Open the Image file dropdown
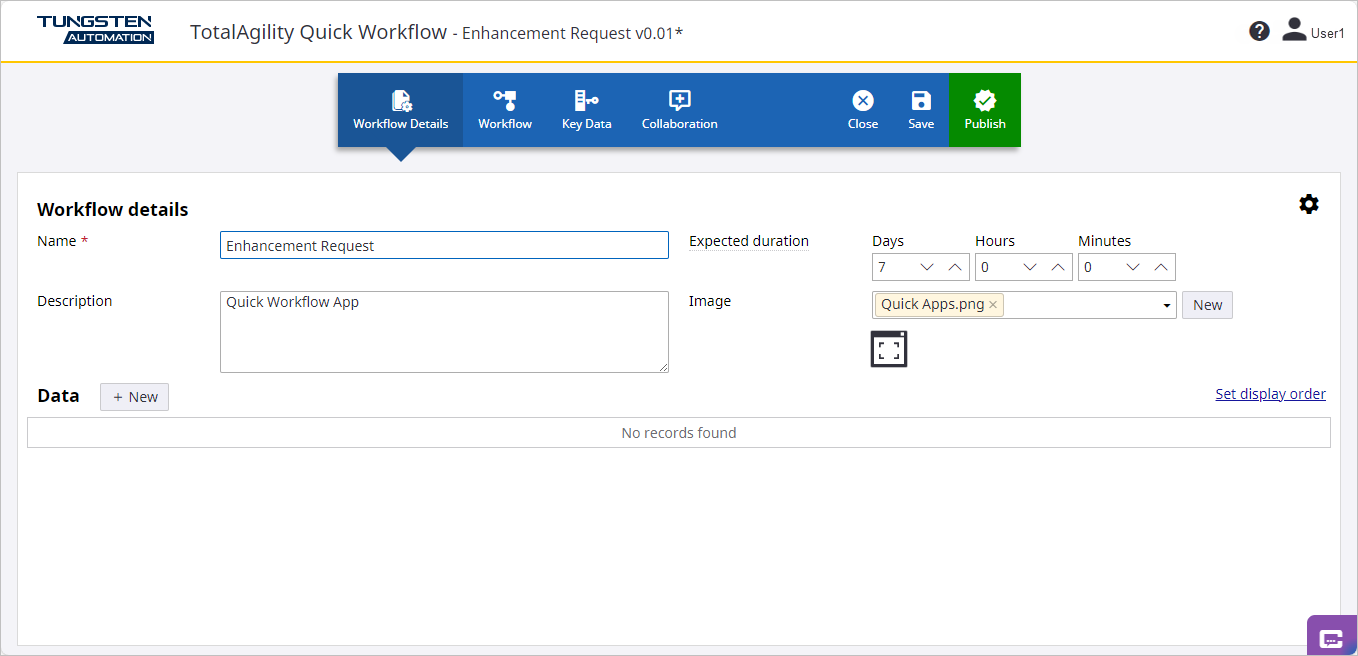1358x656 pixels. point(1166,305)
